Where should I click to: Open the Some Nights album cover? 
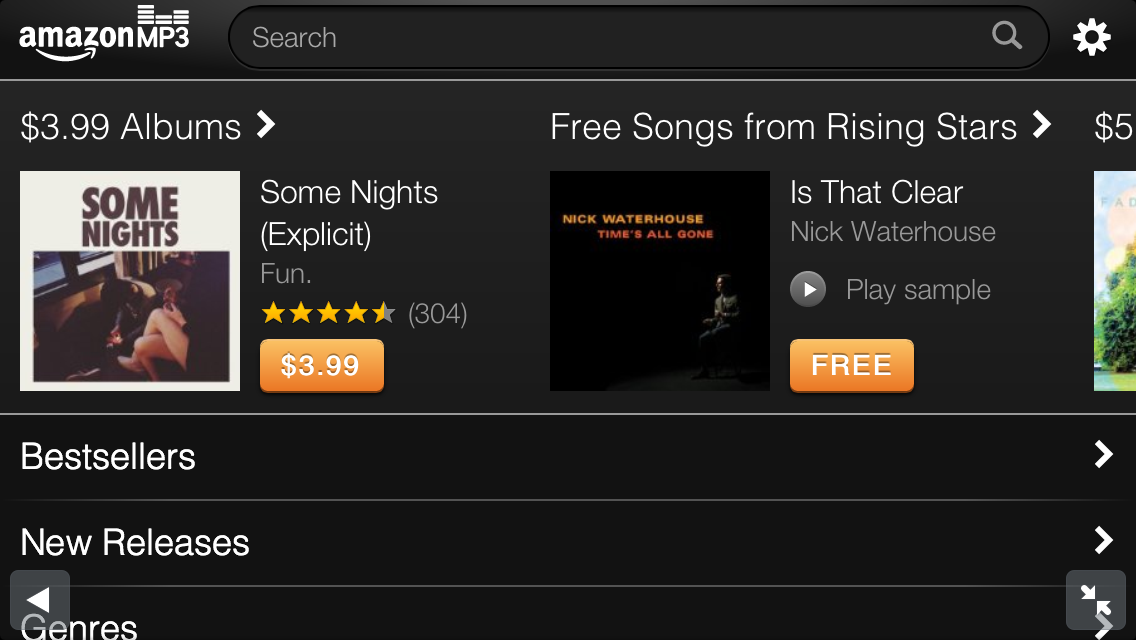coord(129,281)
